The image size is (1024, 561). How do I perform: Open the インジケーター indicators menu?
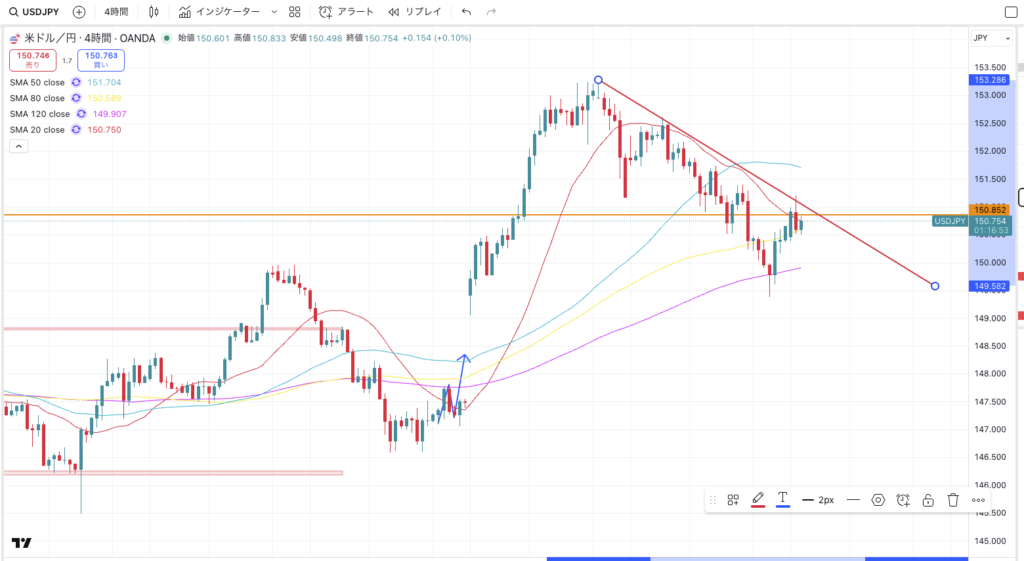click(218, 12)
